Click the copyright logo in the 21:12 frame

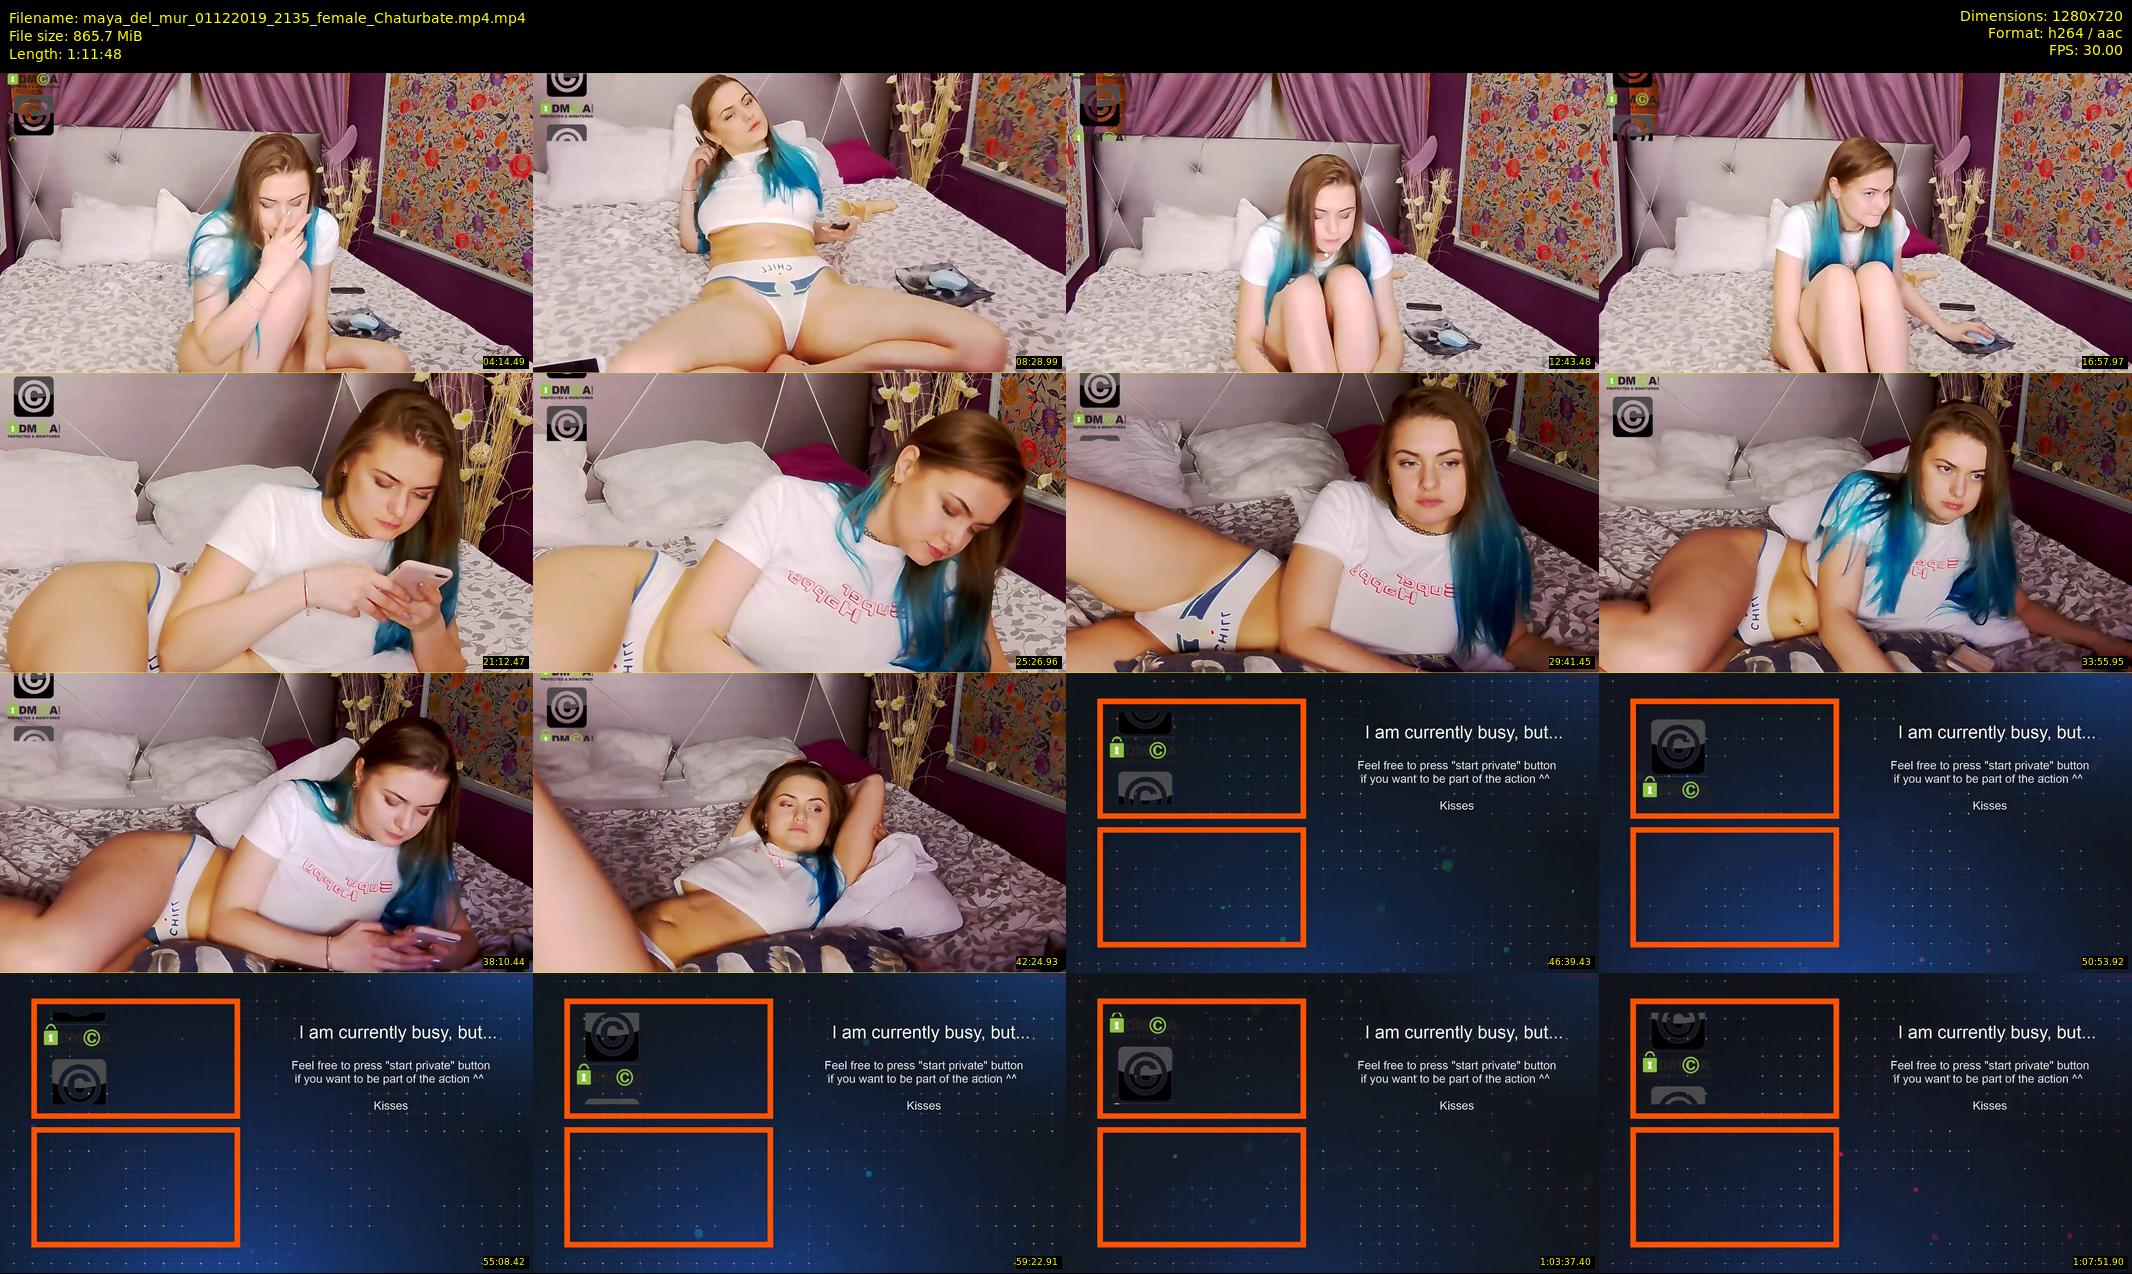tap(33, 397)
